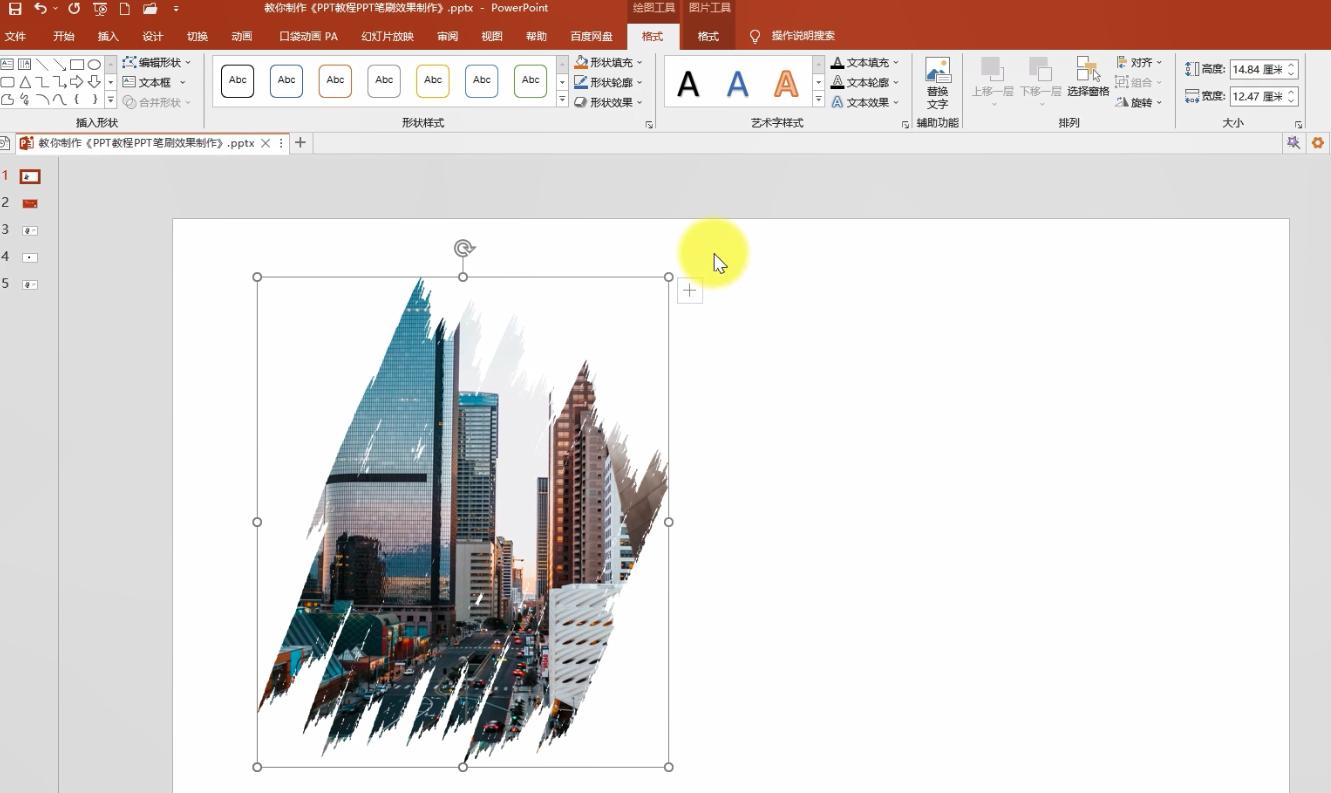Screen dimensions: 1331x793
Task: Undo the last action
Action: 40,8
